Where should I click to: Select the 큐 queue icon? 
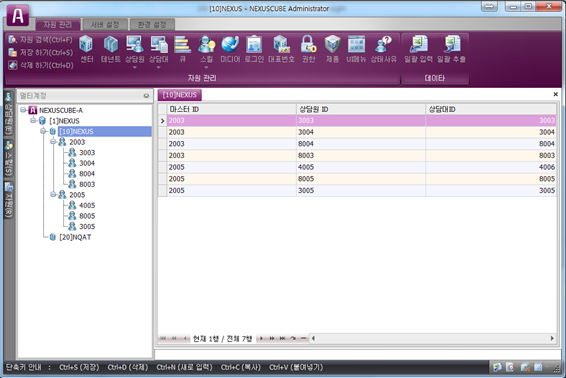pyautogui.click(x=183, y=49)
